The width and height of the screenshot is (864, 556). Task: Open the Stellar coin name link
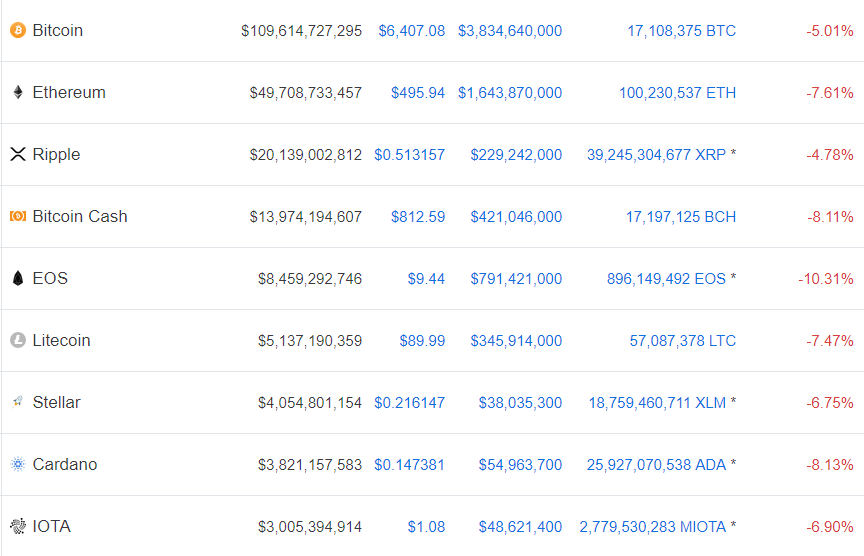coord(56,402)
